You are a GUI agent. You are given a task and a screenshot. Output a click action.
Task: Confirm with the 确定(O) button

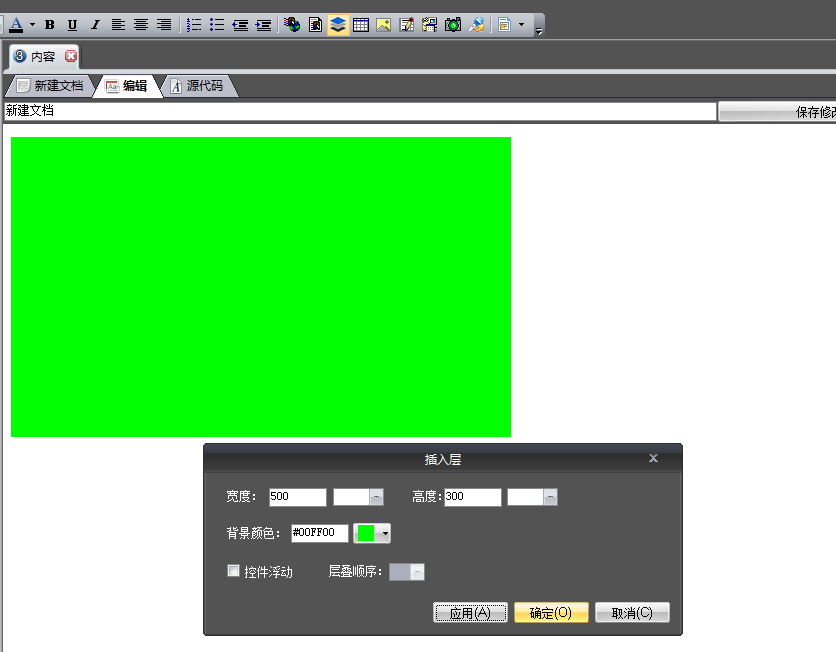coord(551,613)
